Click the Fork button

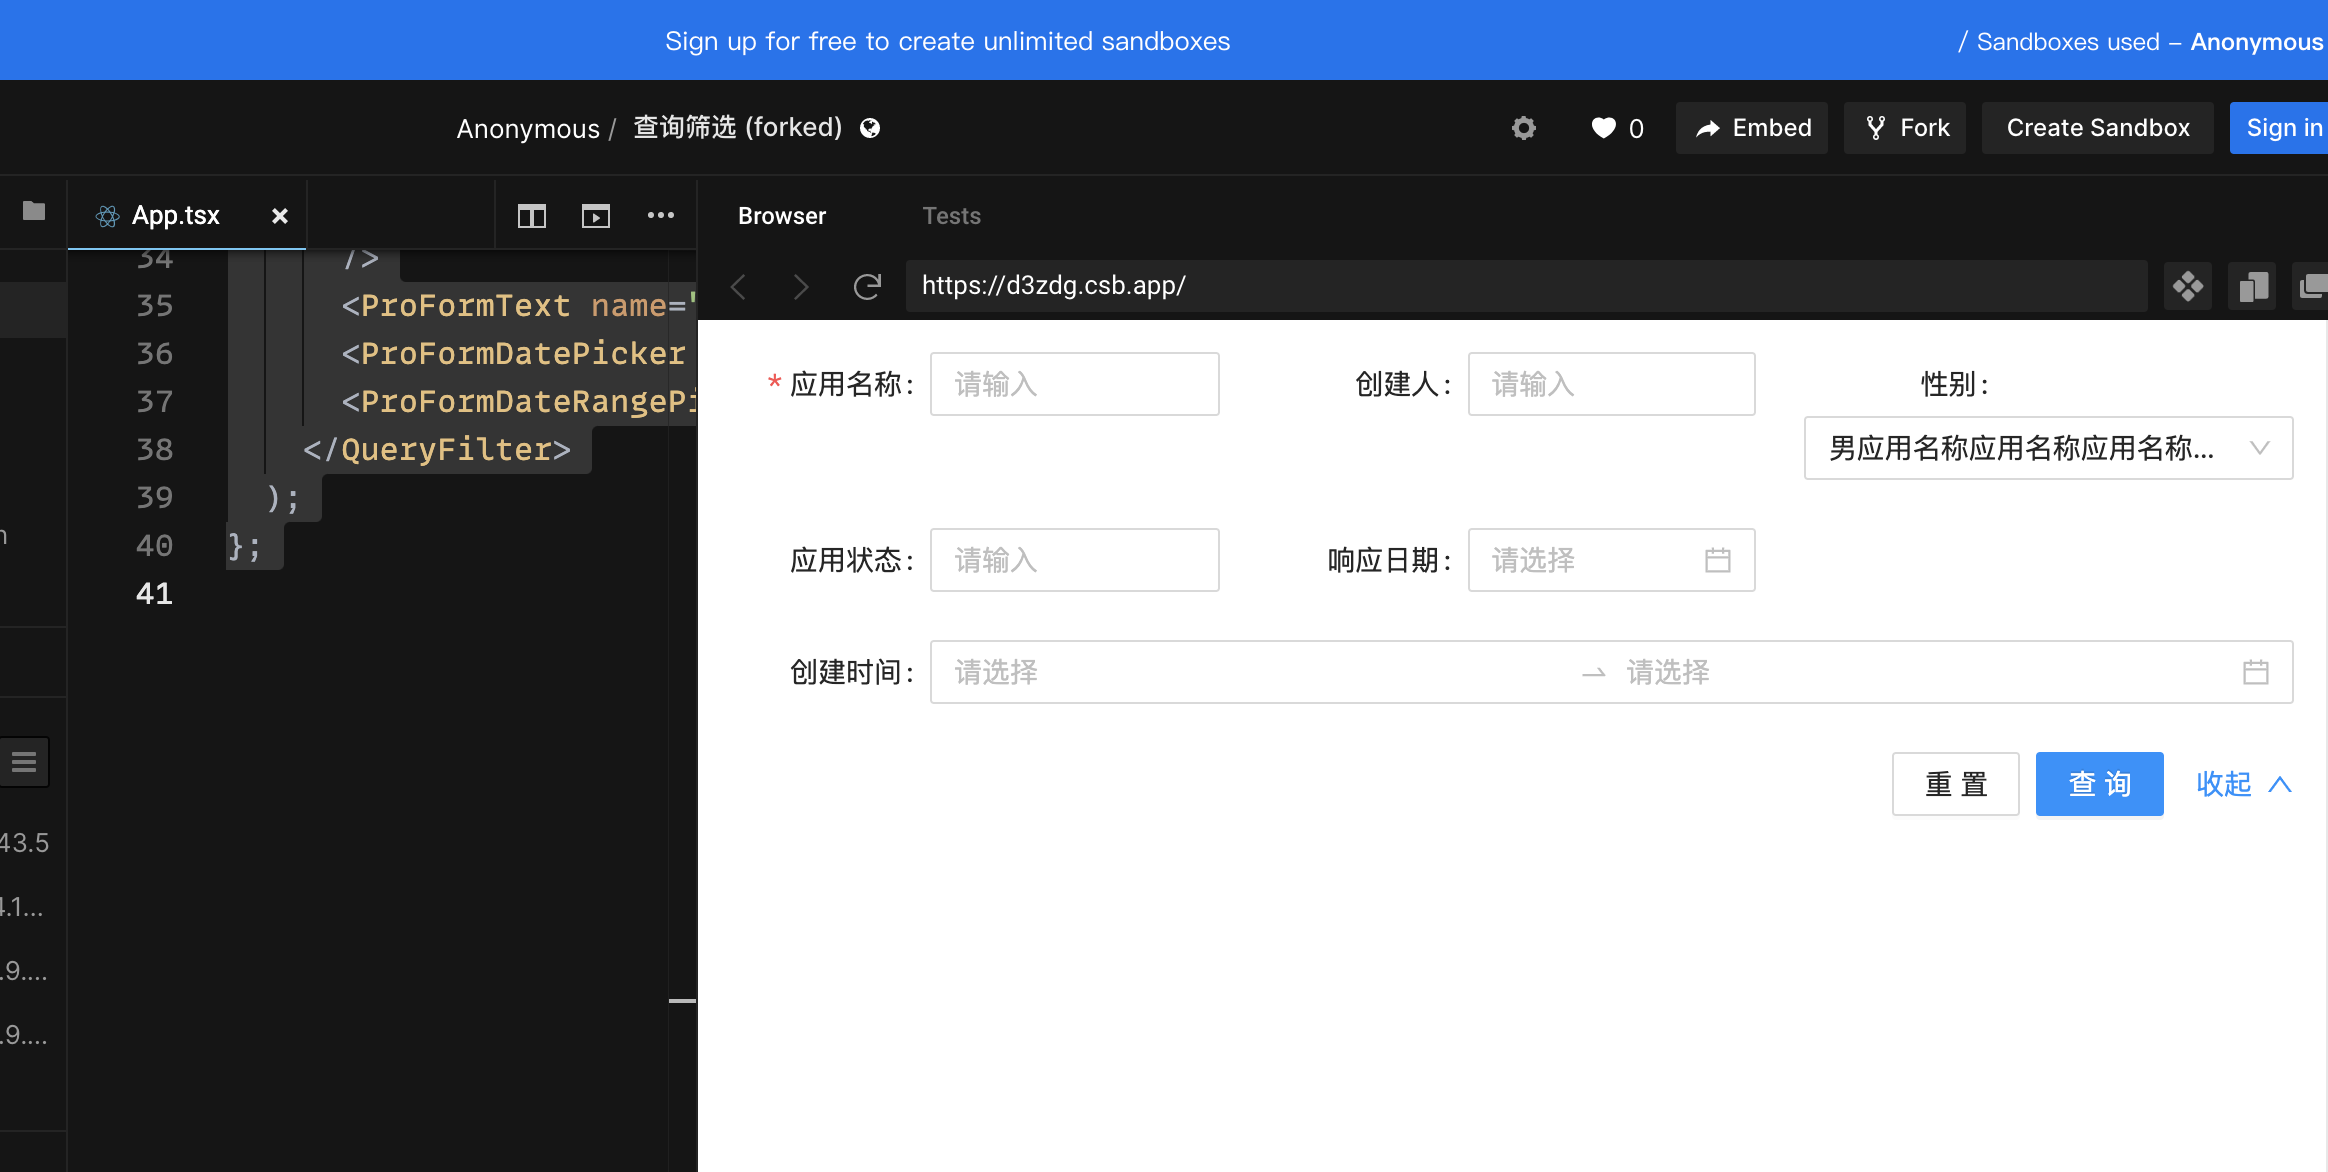click(x=1904, y=127)
